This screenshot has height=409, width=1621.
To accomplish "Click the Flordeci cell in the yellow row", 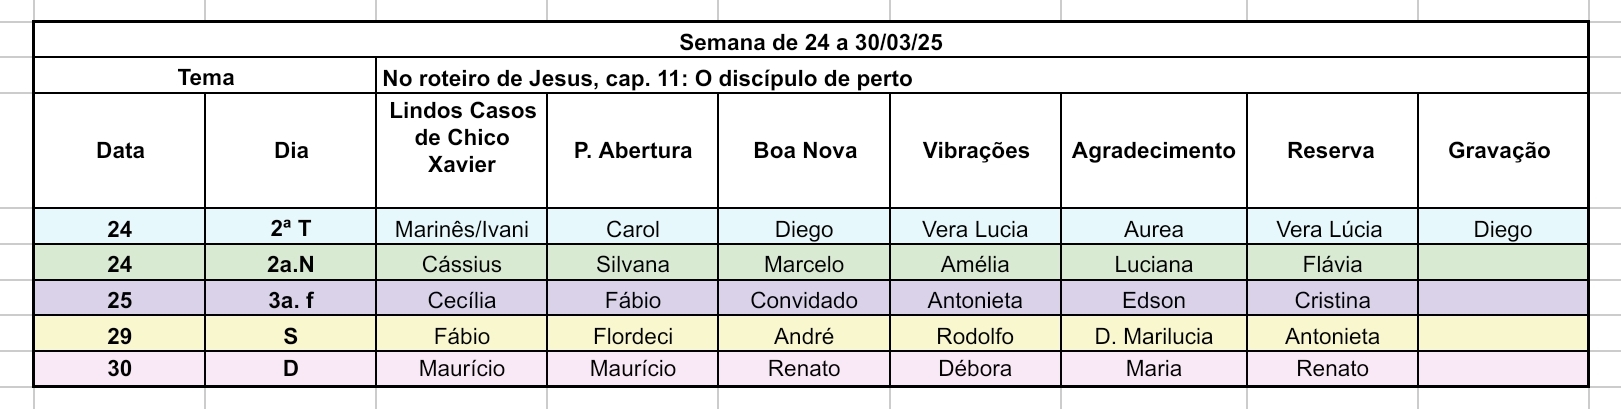I will pos(633,335).
